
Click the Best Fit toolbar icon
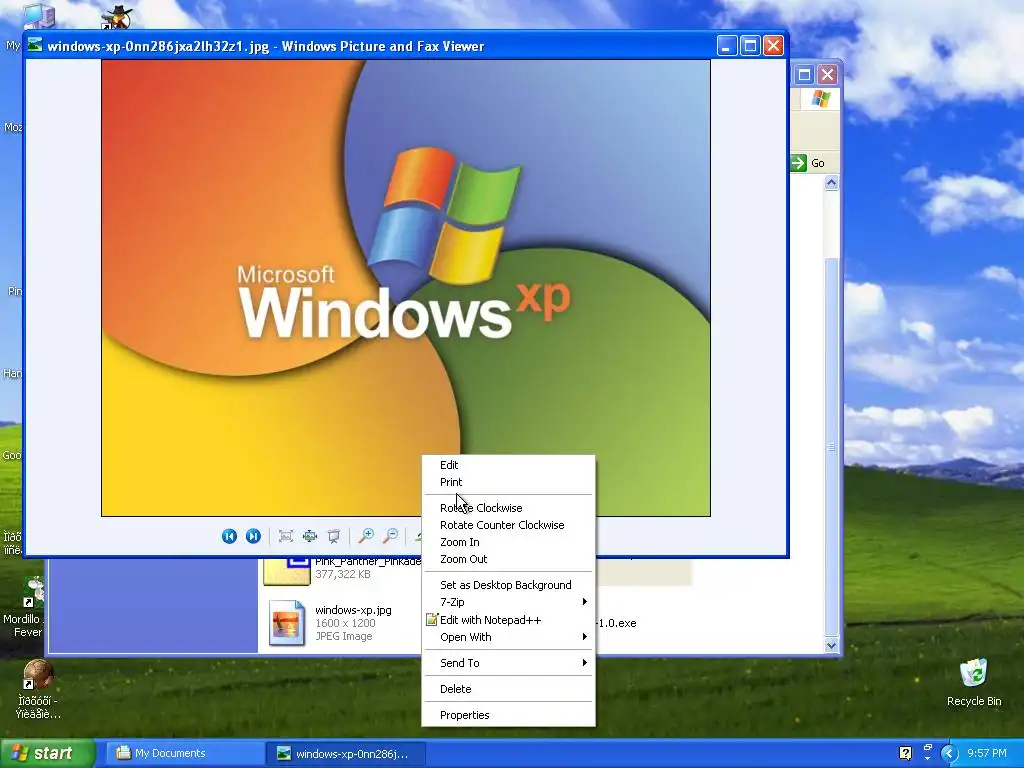(x=285, y=536)
